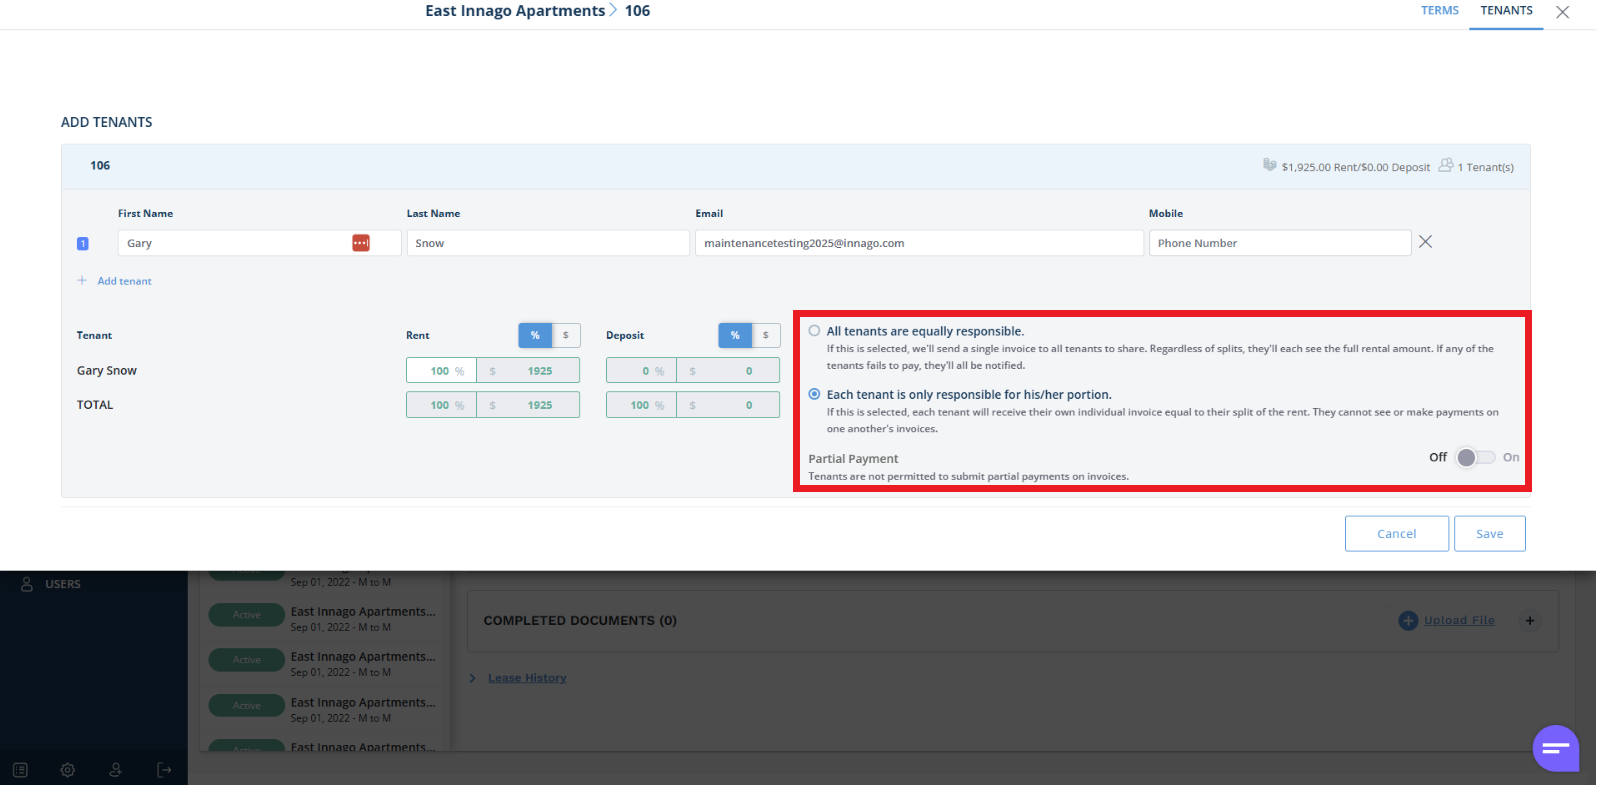The width and height of the screenshot is (1597, 785).
Task: Select 'All tenants are equally responsible' option
Action: (814, 331)
